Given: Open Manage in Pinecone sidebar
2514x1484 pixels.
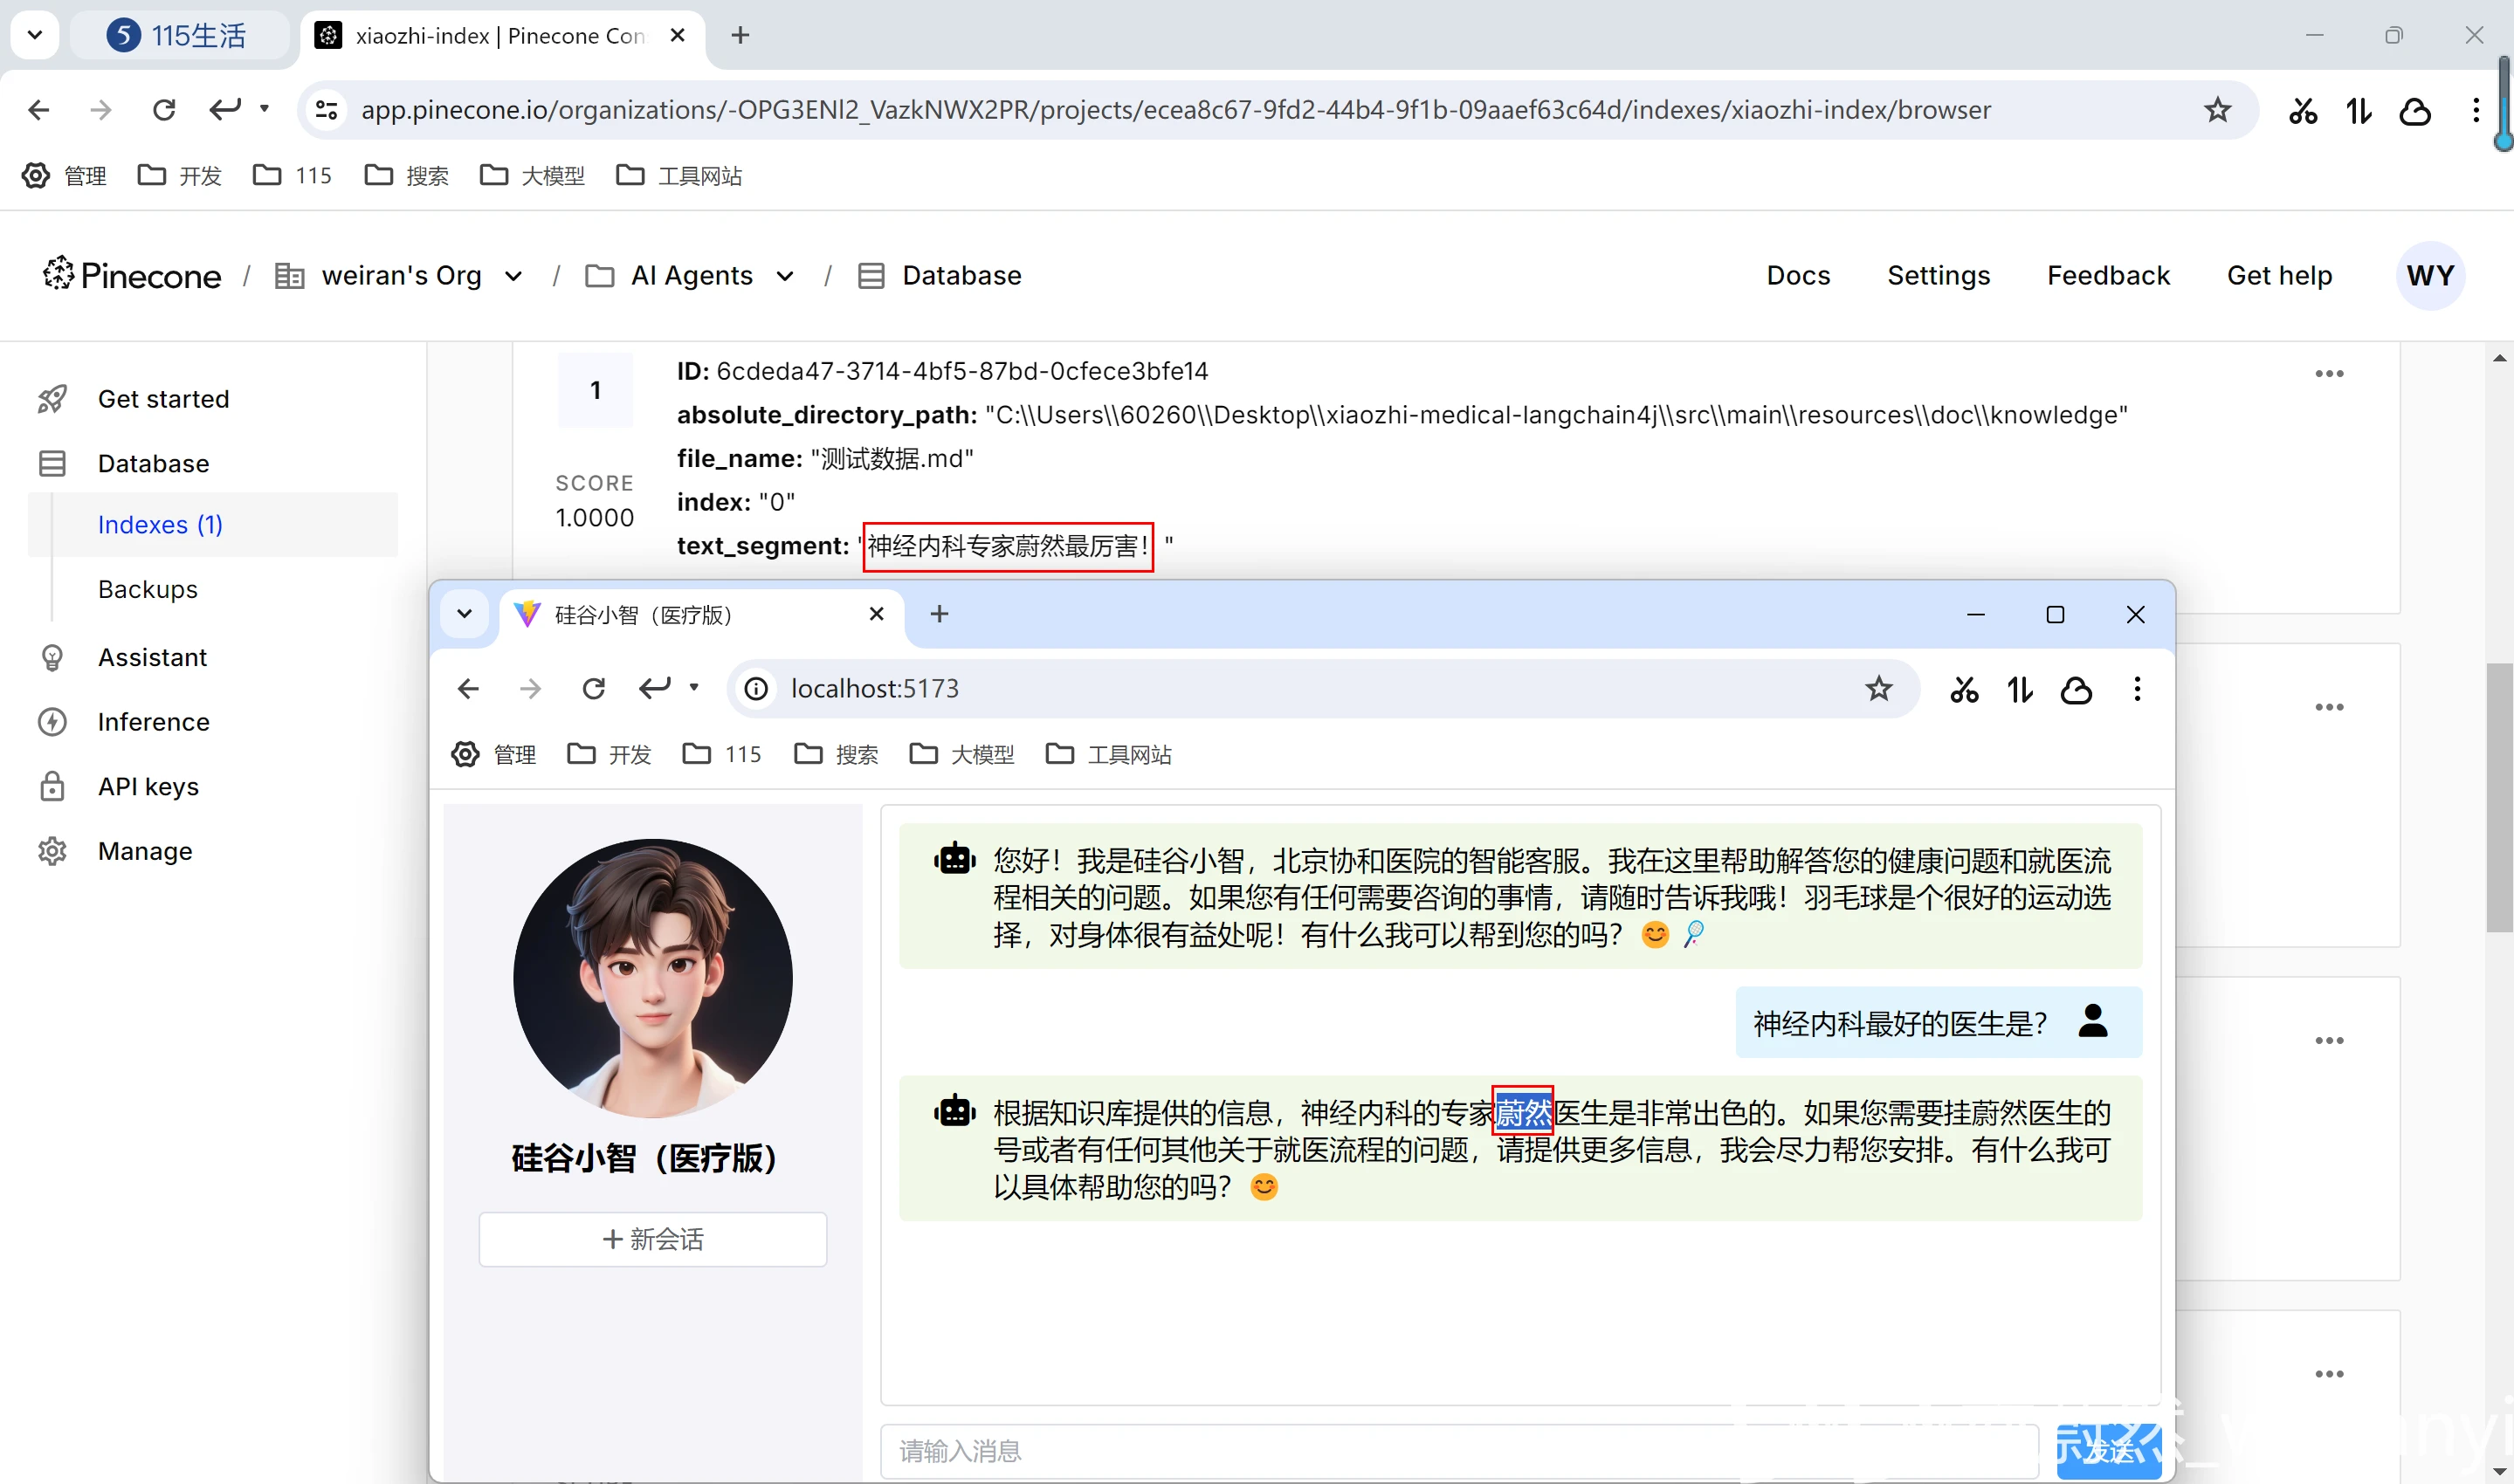Looking at the screenshot, I should point(145,851).
